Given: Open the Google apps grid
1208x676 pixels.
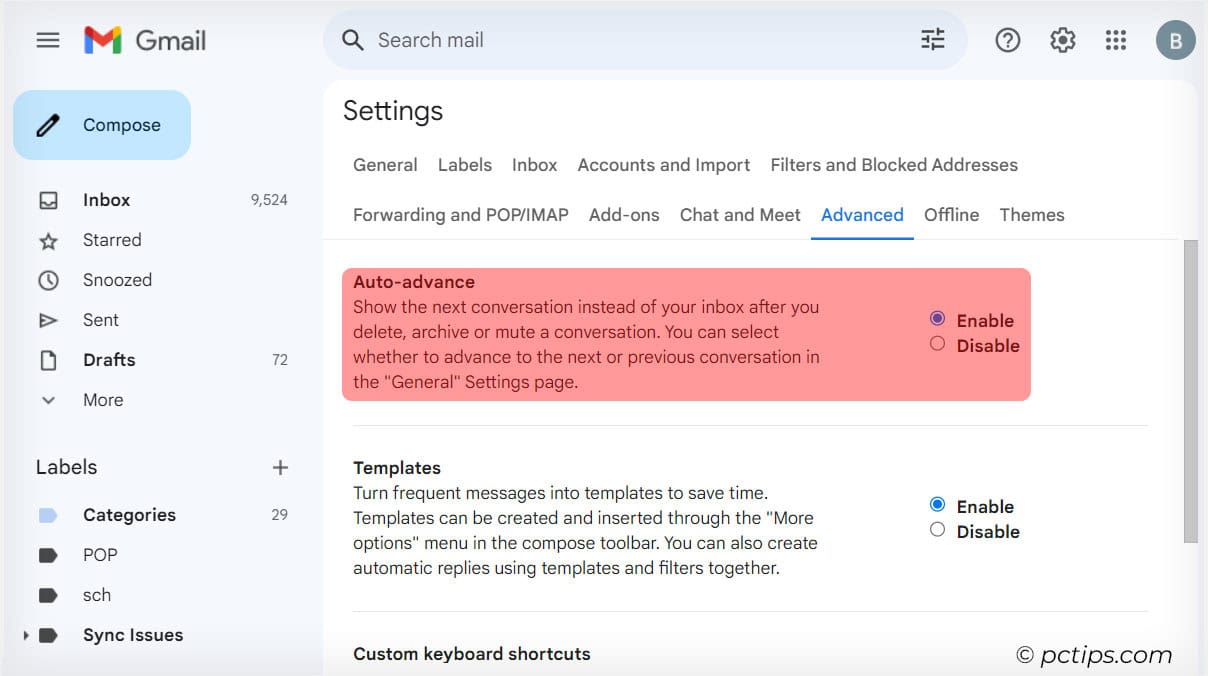Looking at the screenshot, I should (1116, 40).
